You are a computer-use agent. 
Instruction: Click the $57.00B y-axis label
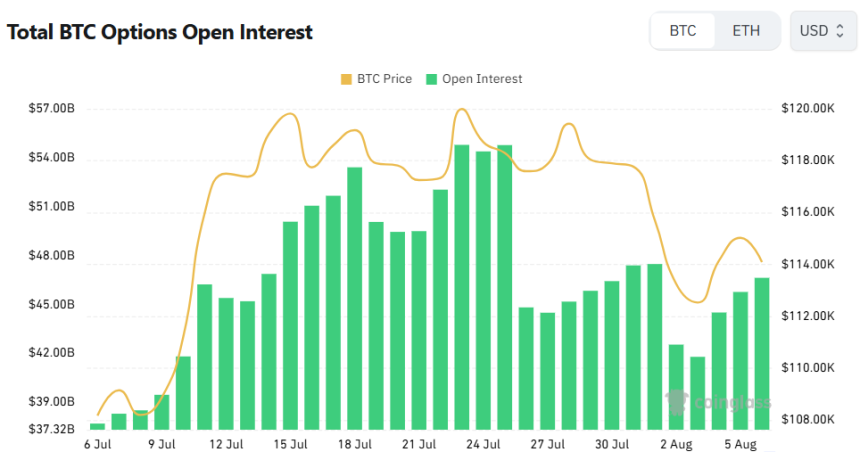pos(51,108)
